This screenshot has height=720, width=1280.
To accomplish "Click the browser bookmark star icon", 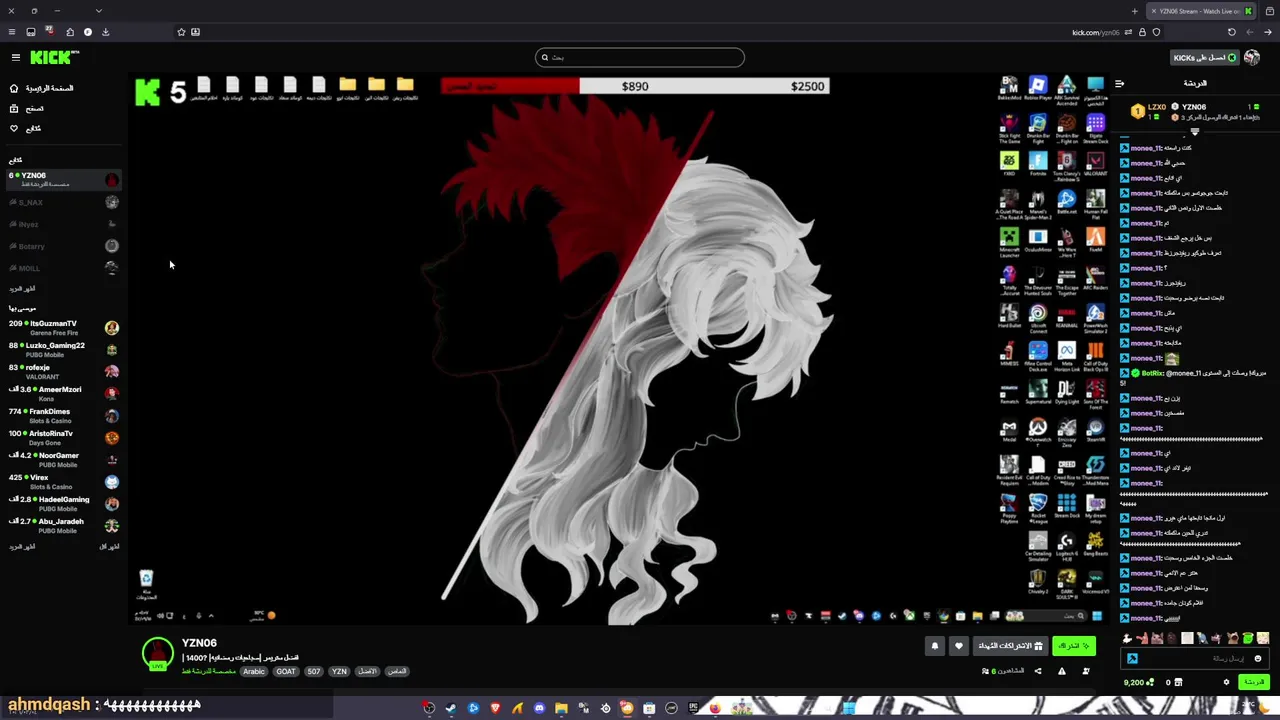I will [181, 32].
